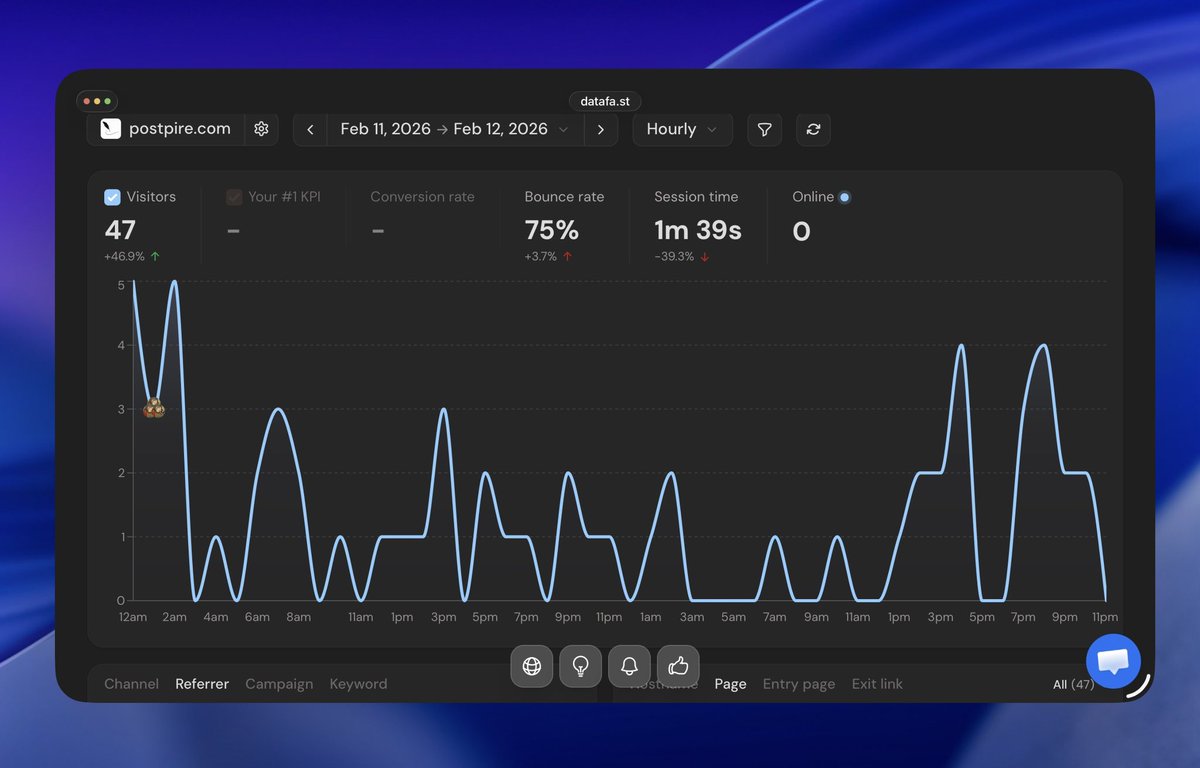The height and width of the screenshot is (768, 1200).
Task: Switch to the Entry page tab
Action: (799, 684)
